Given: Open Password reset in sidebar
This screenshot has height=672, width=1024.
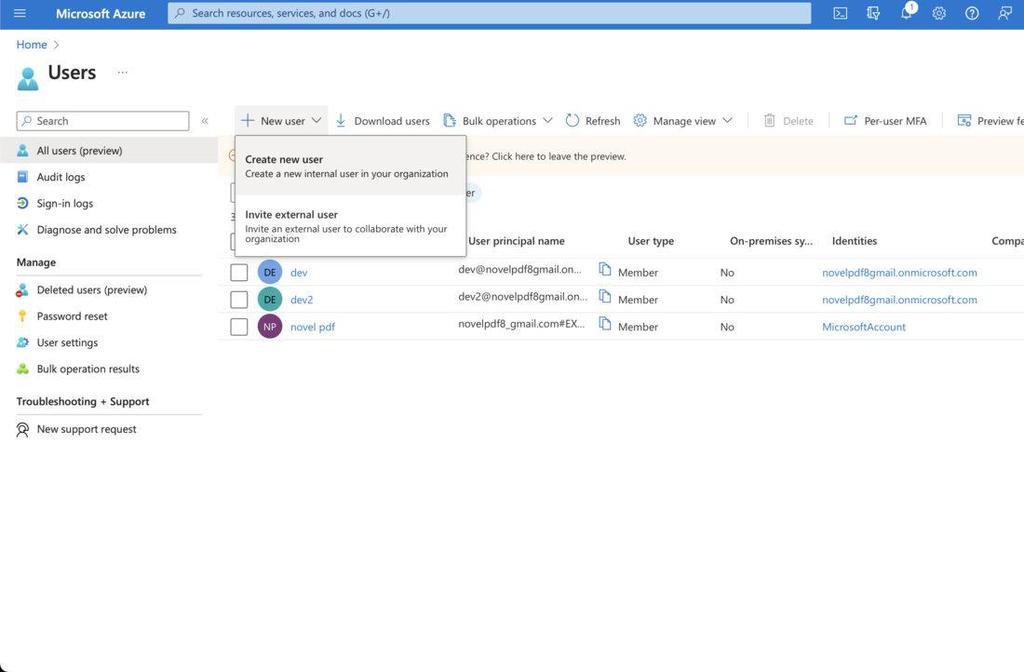Looking at the screenshot, I should pos(72,316).
